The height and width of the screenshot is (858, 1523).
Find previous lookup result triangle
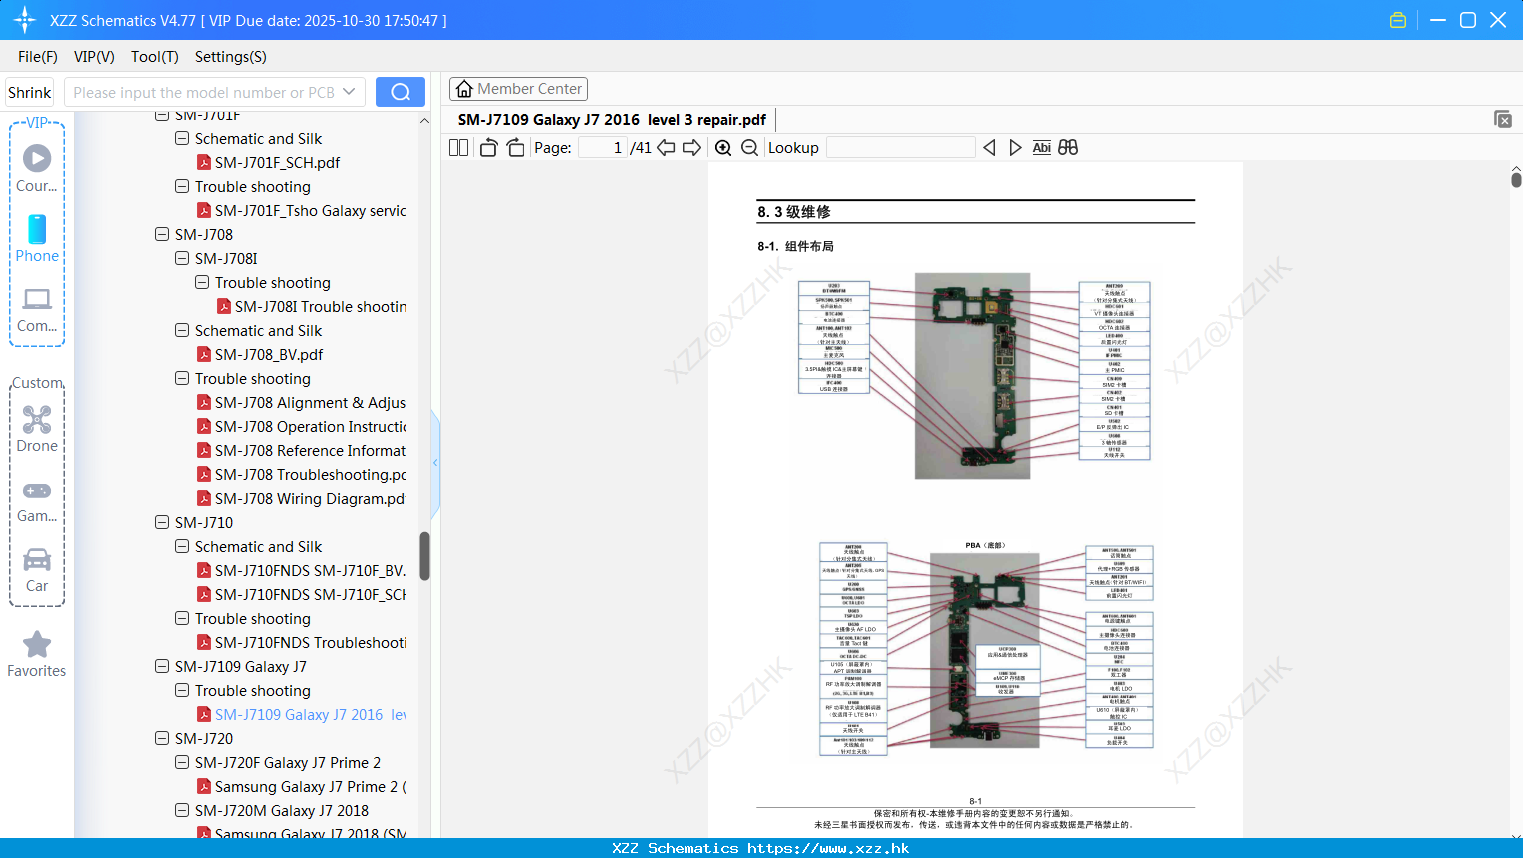click(x=989, y=148)
